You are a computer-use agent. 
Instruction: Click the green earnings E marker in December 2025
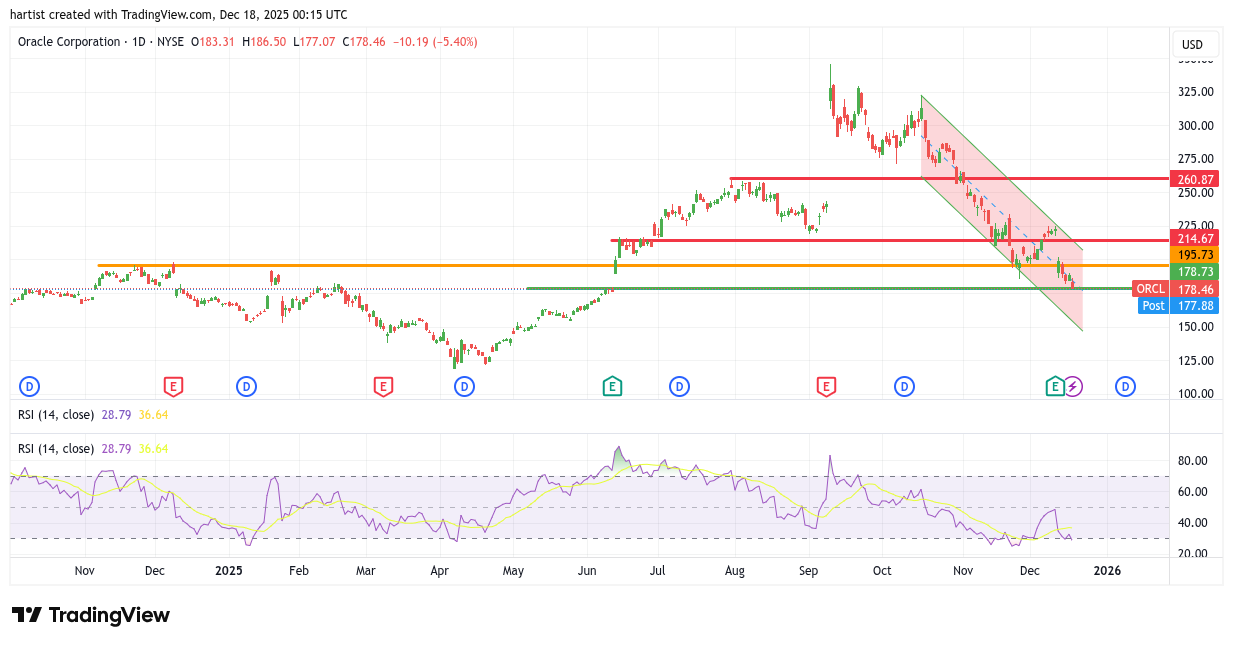point(1055,386)
